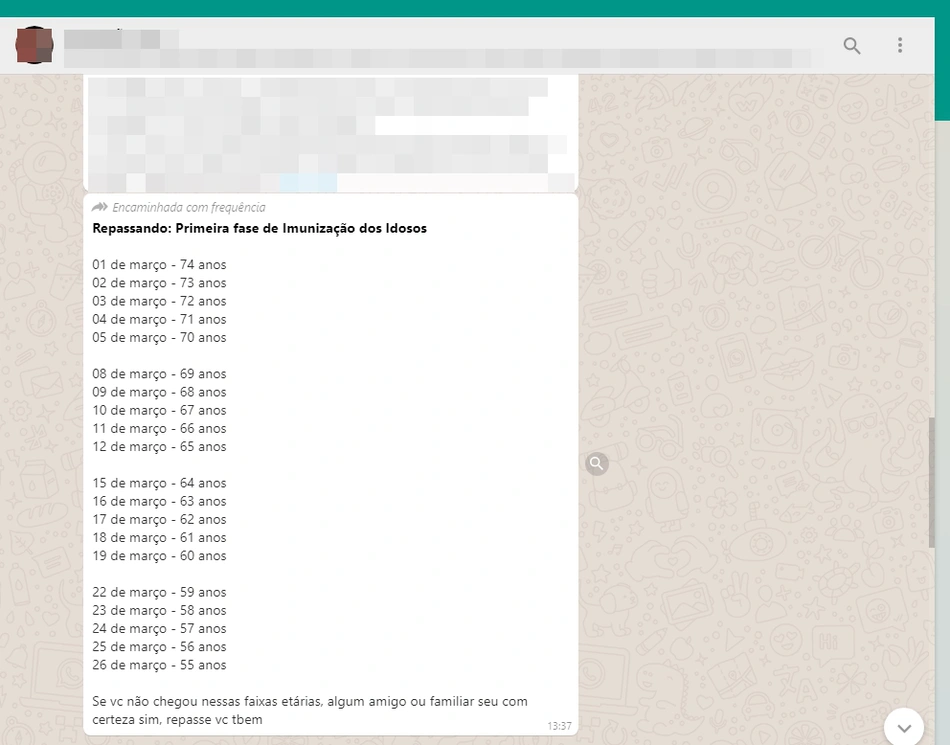Click line '19 de março - 60 anos'
Viewport: 950px width, 745px height.
tap(159, 555)
